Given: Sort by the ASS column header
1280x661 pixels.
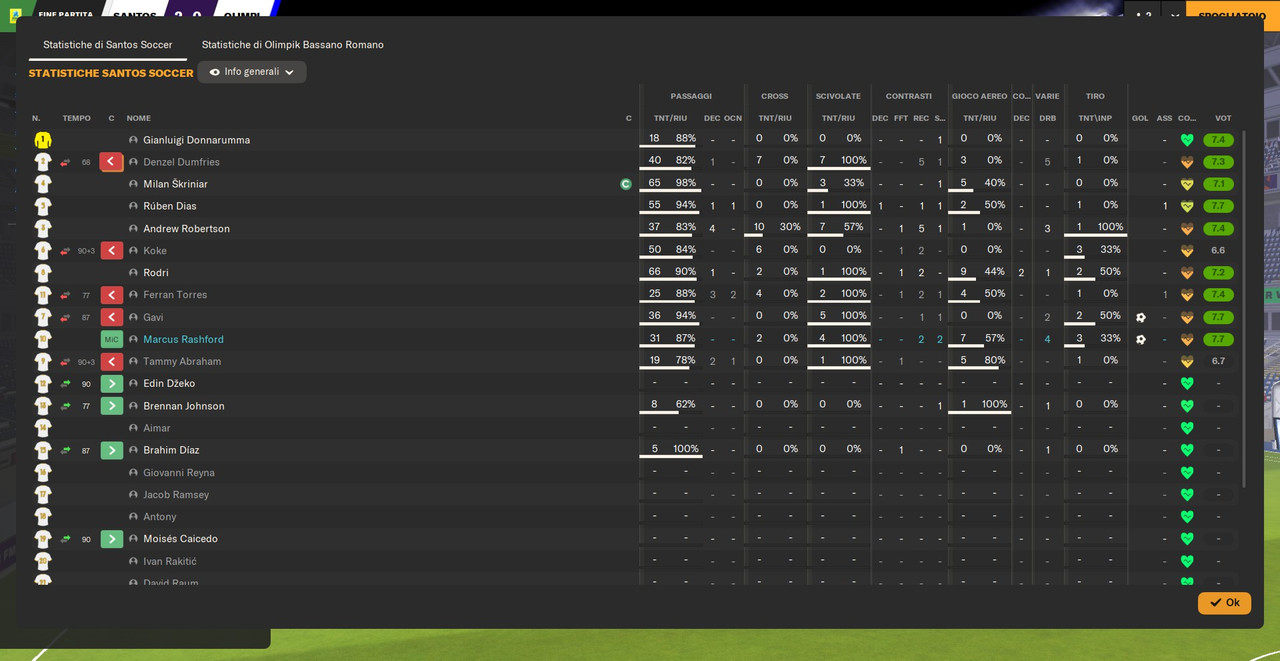Looking at the screenshot, I should tap(1164, 118).
